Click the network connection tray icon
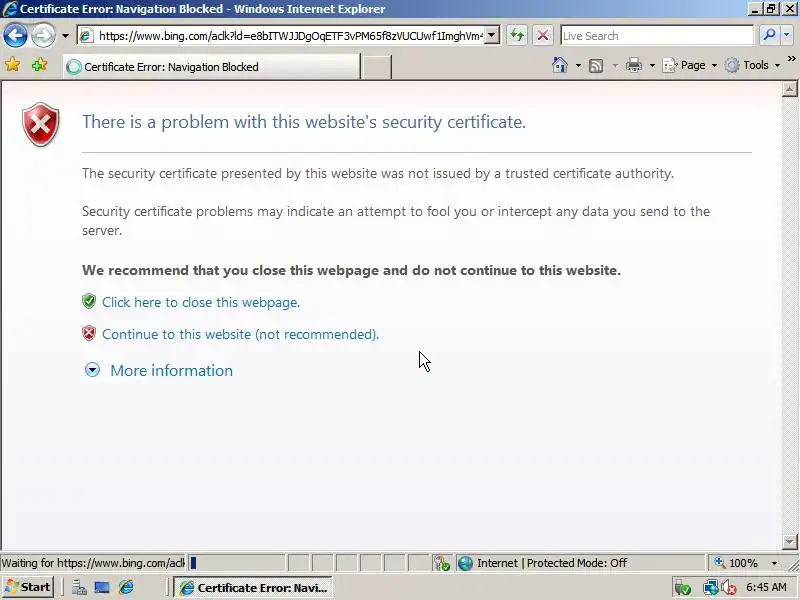Image resolution: width=800 pixels, height=600 pixels. [710, 588]
